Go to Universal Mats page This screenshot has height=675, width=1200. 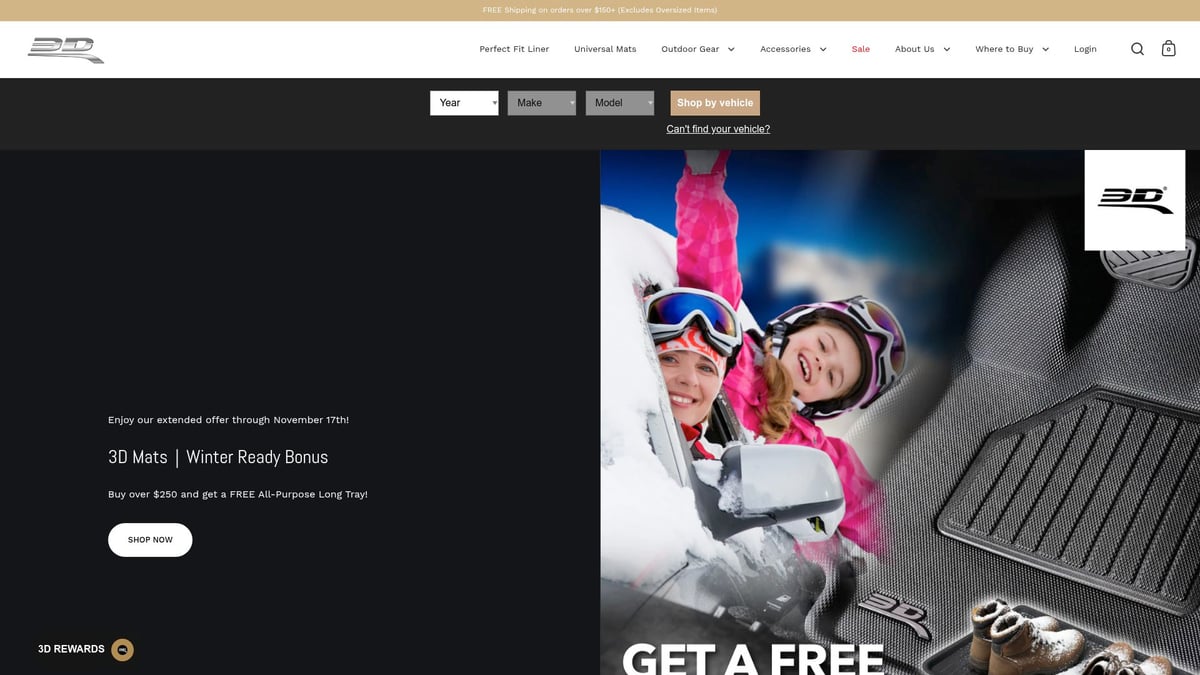point(605,49)
